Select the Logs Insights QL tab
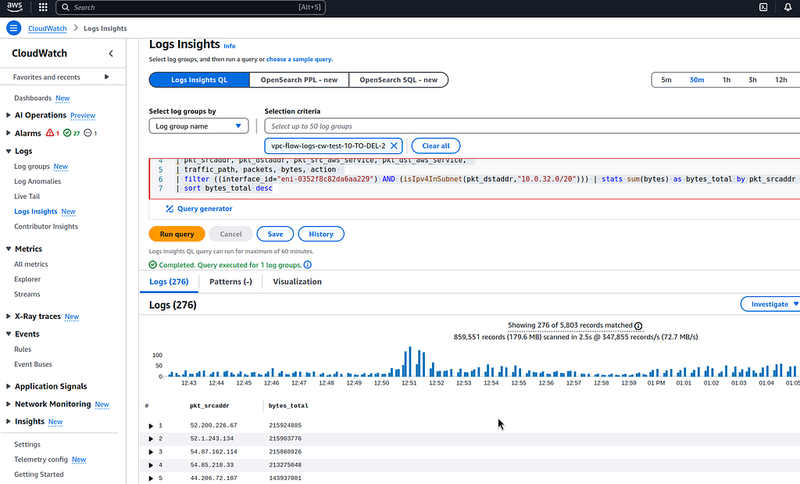The image size is (800, 484). click(x=199, y=80)
